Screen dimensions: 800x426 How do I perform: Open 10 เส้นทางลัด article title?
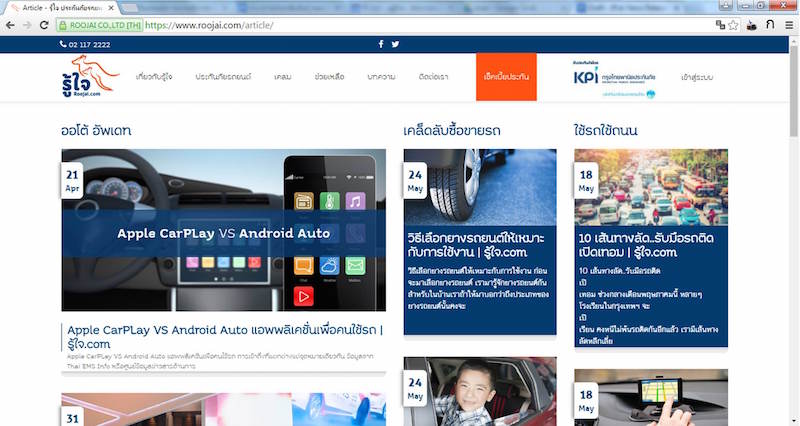pyautogui.click(x=646, y=245)
